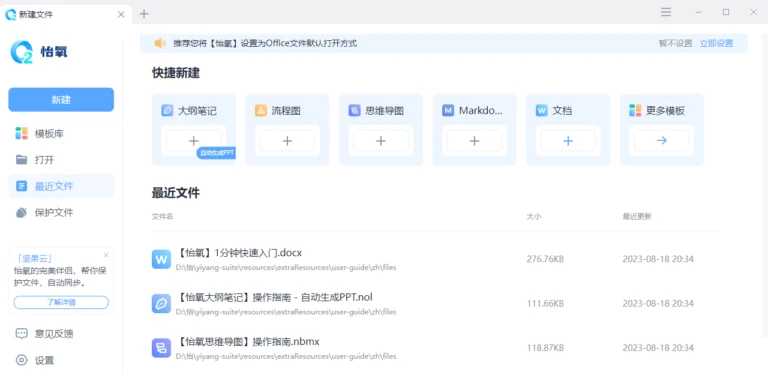Screen dimensions: 768x384
Task: Click the 模板库 colorful grid icon
Action: point(22,133)
